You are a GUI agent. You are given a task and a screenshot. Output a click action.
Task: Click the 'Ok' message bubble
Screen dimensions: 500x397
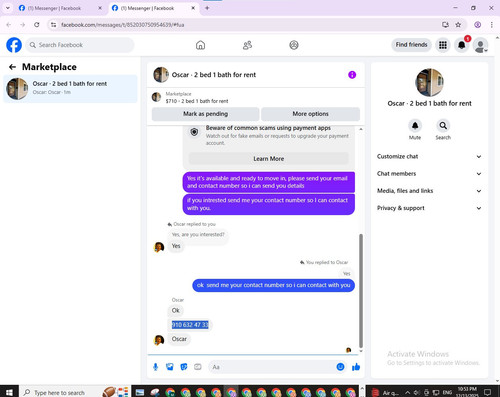coord(176,310)
